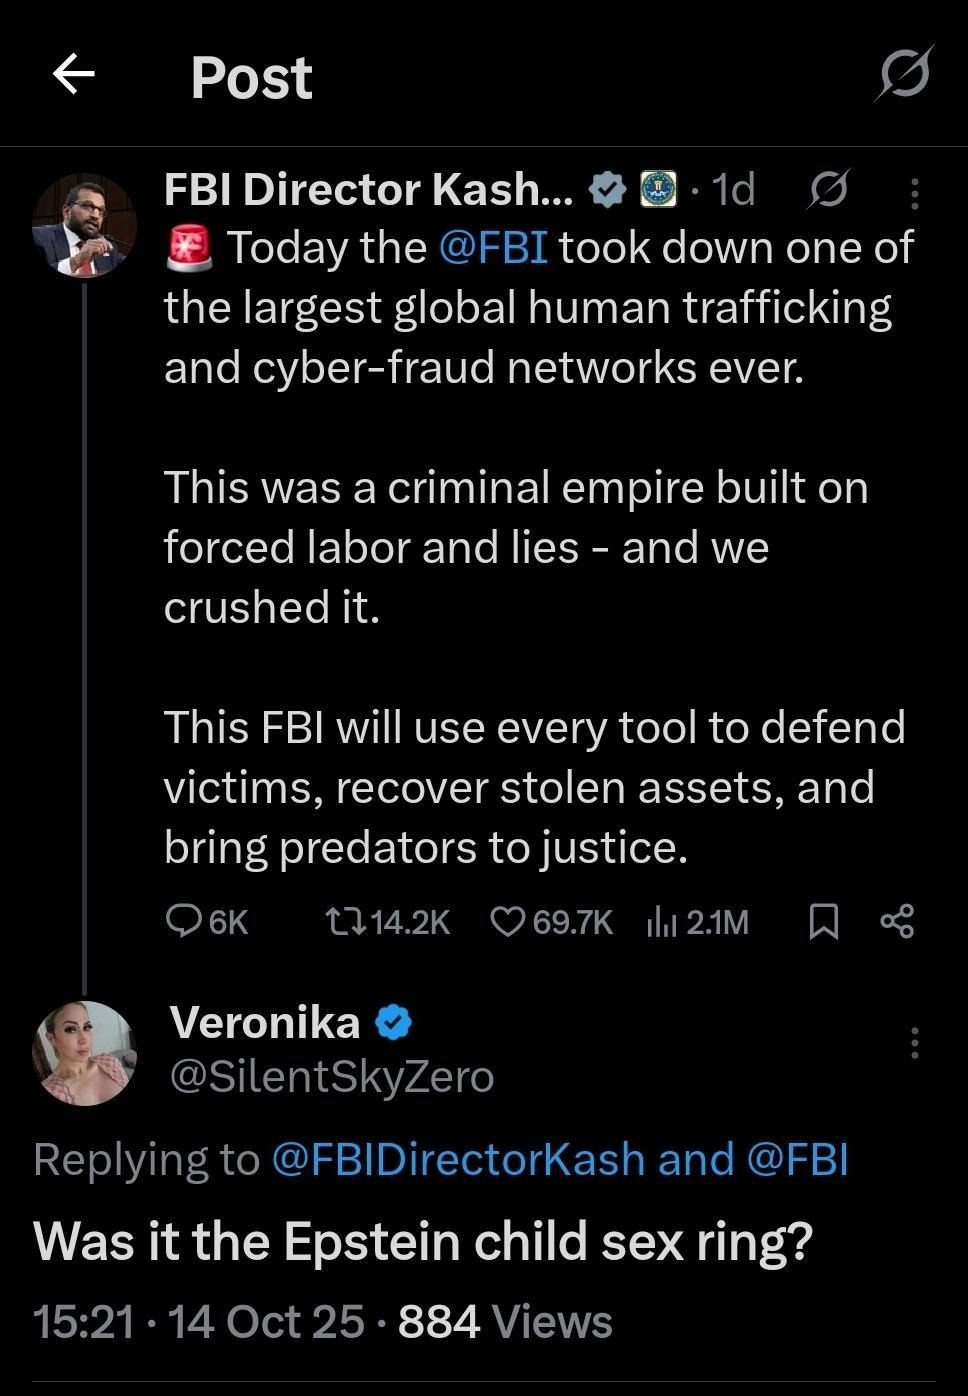The image size is (968, 1396).
Task: Open Grok icon in header
Action: 905,73
